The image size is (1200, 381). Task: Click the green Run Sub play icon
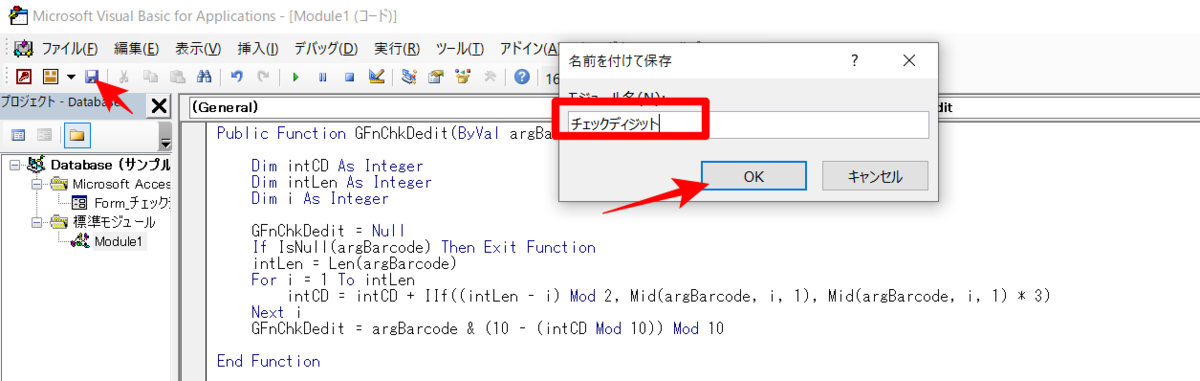296,76
